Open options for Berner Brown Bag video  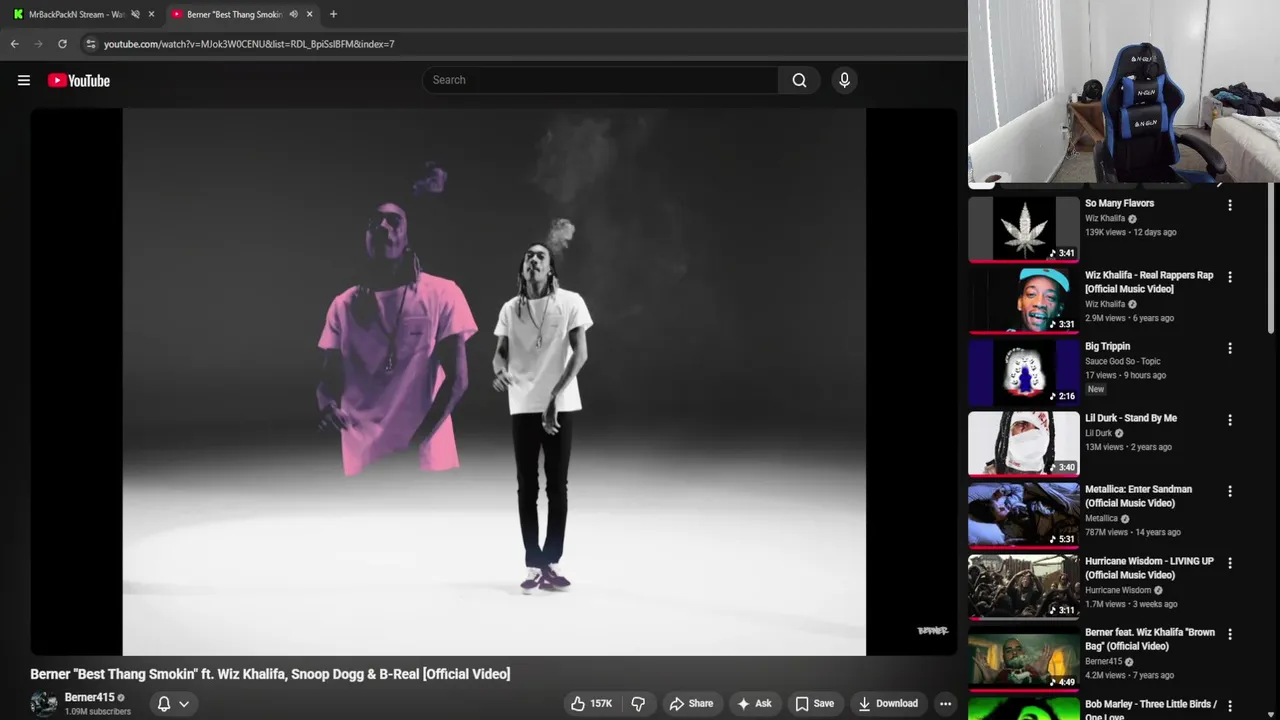tap(1230, 634)
